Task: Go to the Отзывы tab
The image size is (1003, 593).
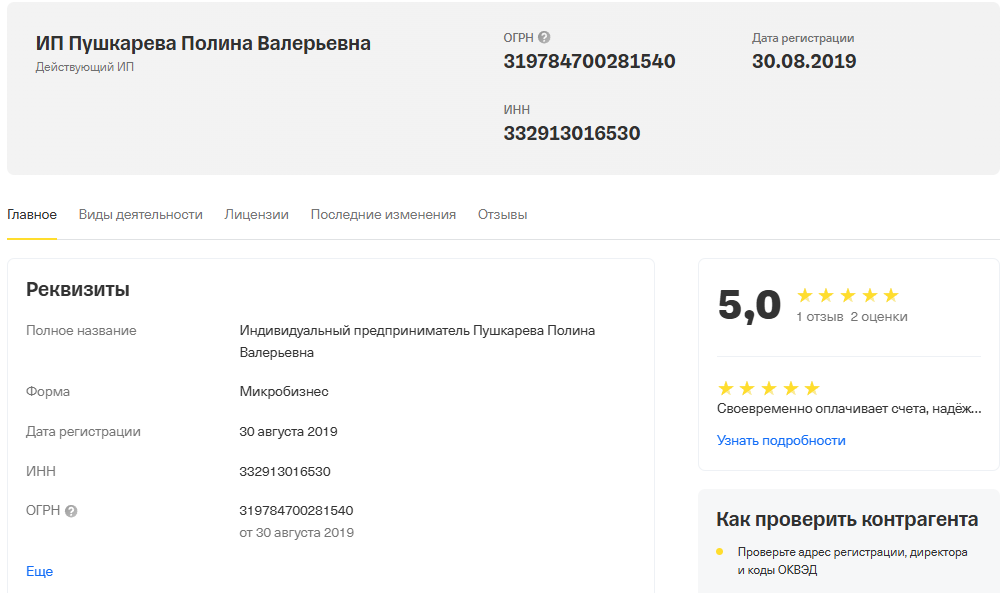Action: click(x=501, y=214)
